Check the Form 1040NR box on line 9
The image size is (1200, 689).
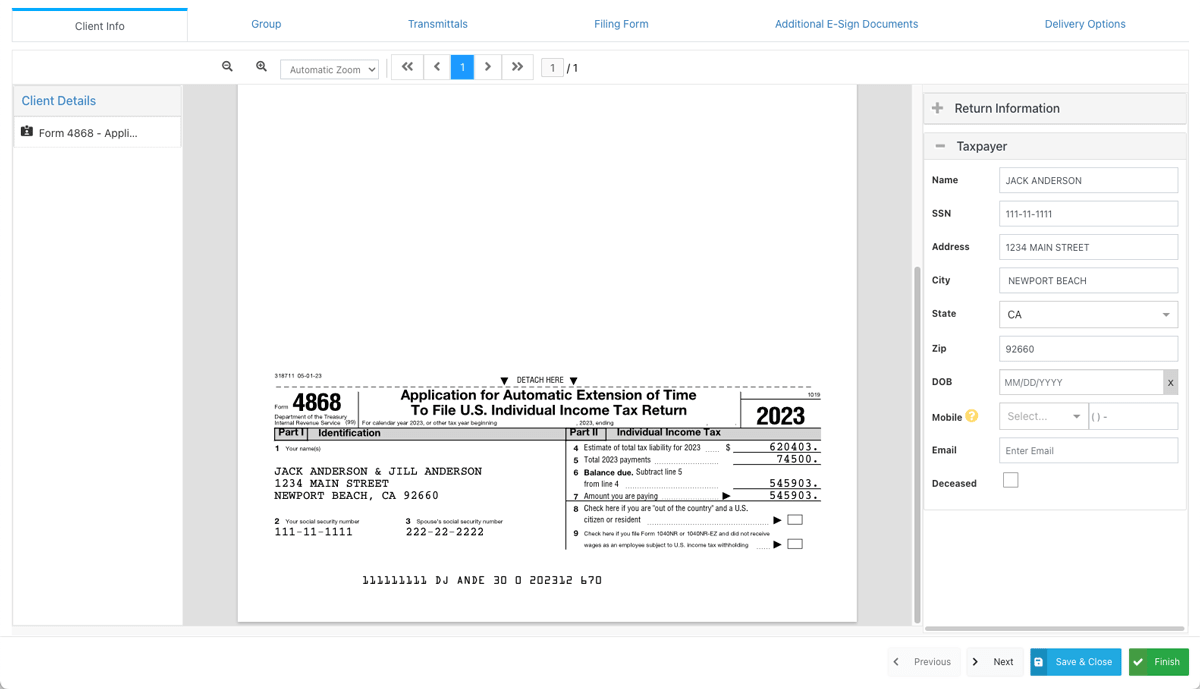[794, 544]
